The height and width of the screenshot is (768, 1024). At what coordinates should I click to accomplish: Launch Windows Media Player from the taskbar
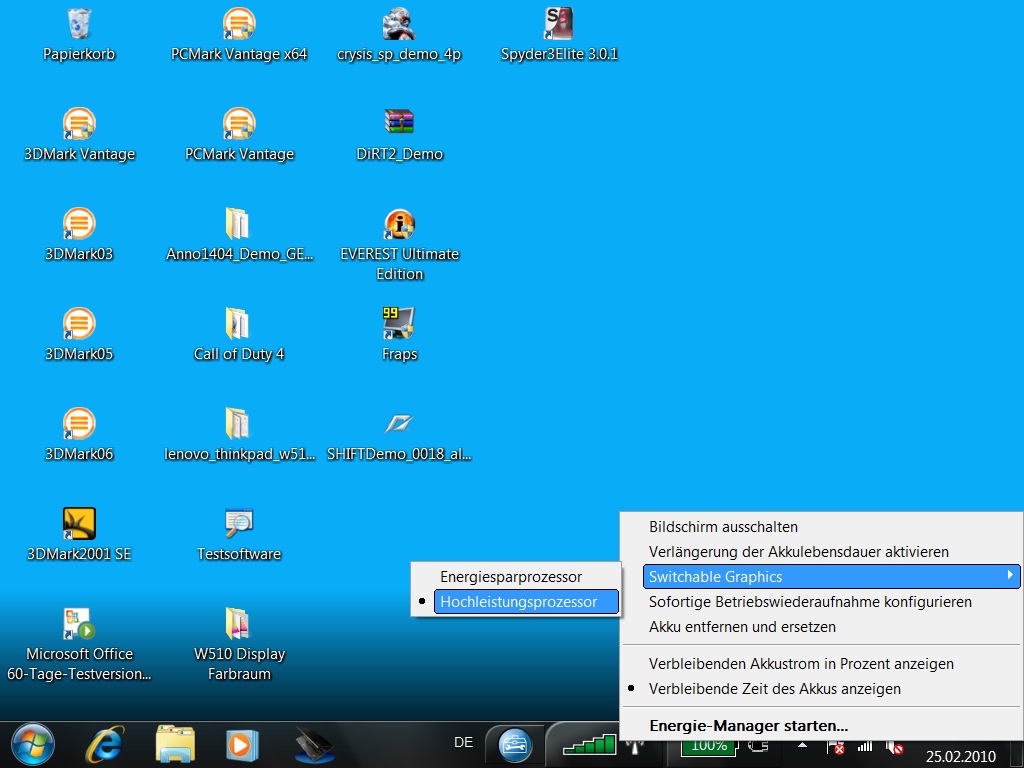[242, 744]
